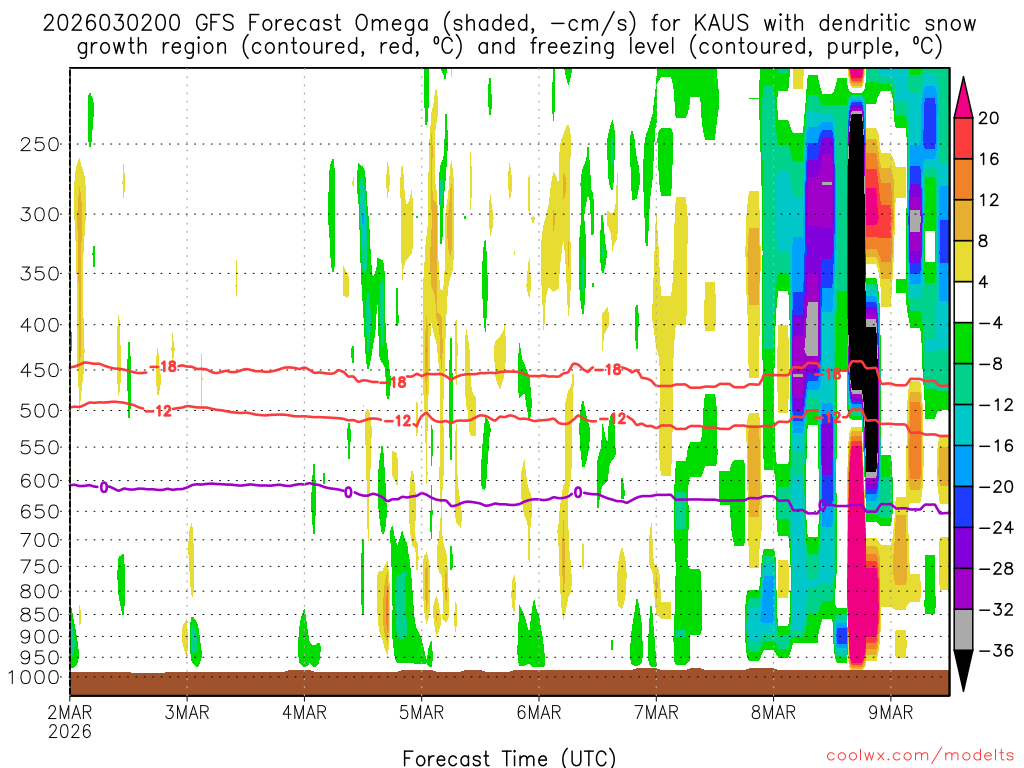Viewport: 1024px width, 768px height.
Task: Click the Forecast Time (UTC) axis title
Action: [509, 757]
